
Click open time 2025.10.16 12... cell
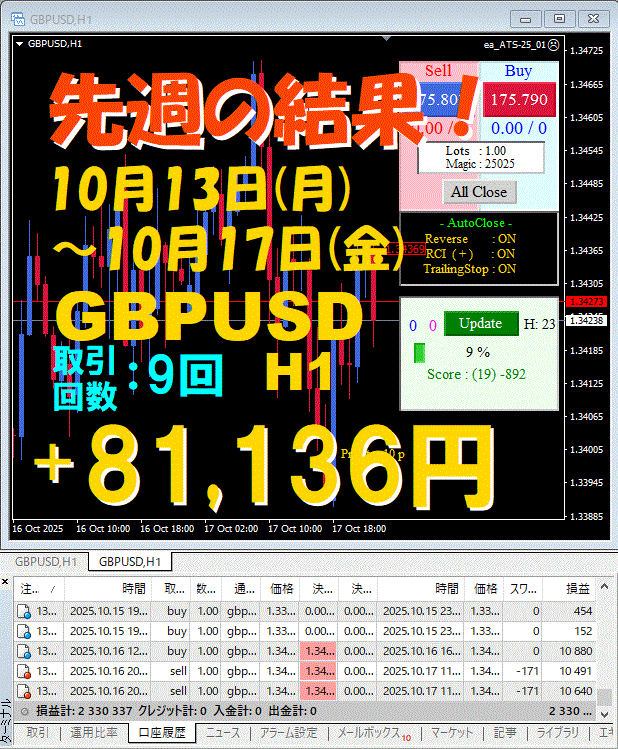pyautogui.click(x=109, y=652)
